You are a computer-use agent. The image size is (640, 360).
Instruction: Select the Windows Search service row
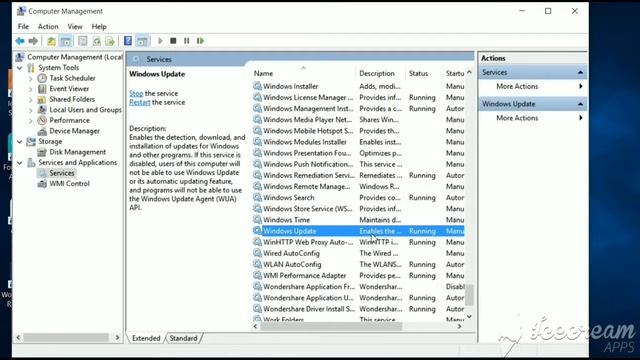click(358, 198)
